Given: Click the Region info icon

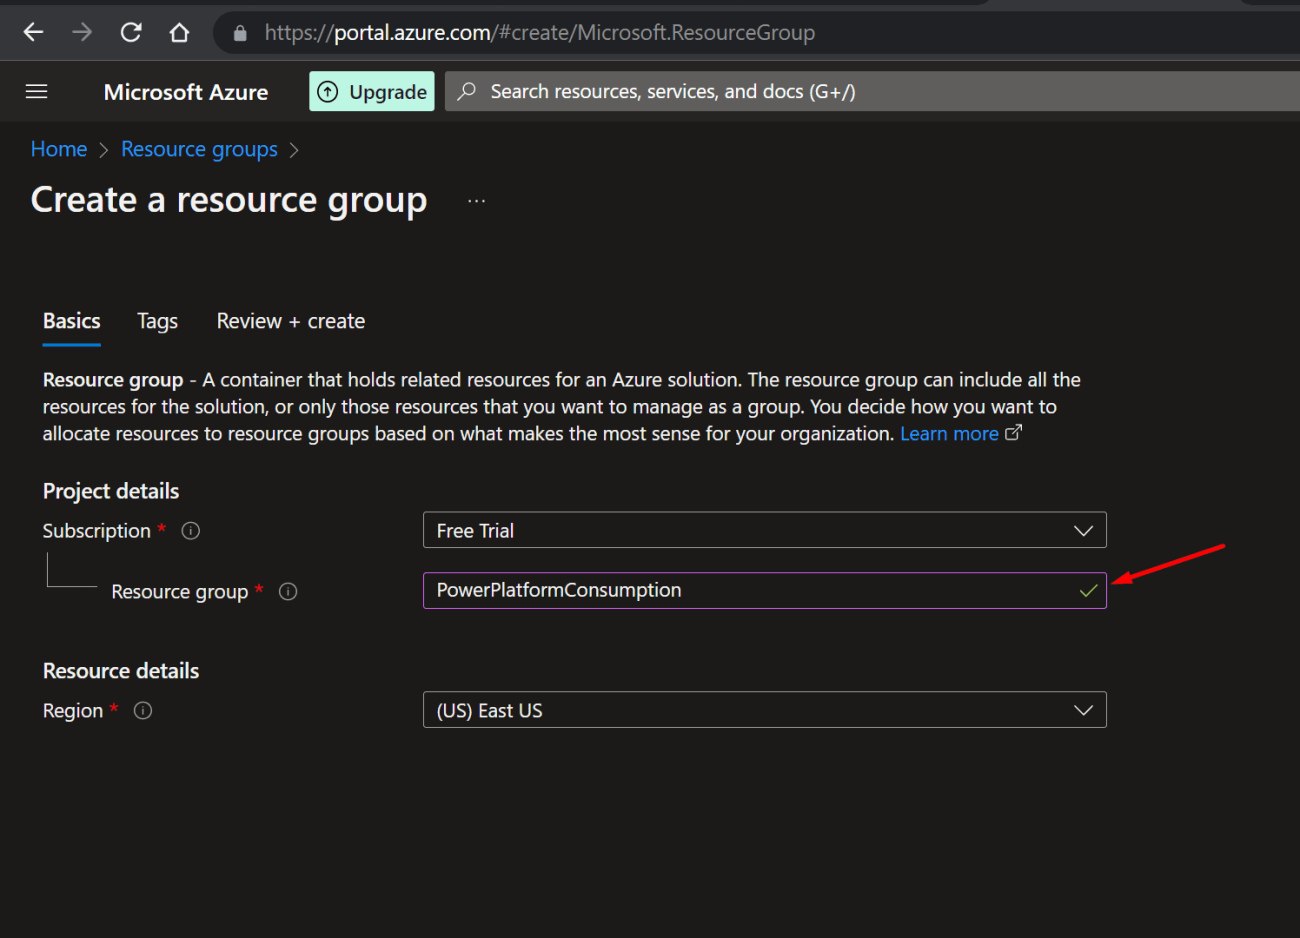Looking at the screenshot, I should pos(142,710).
